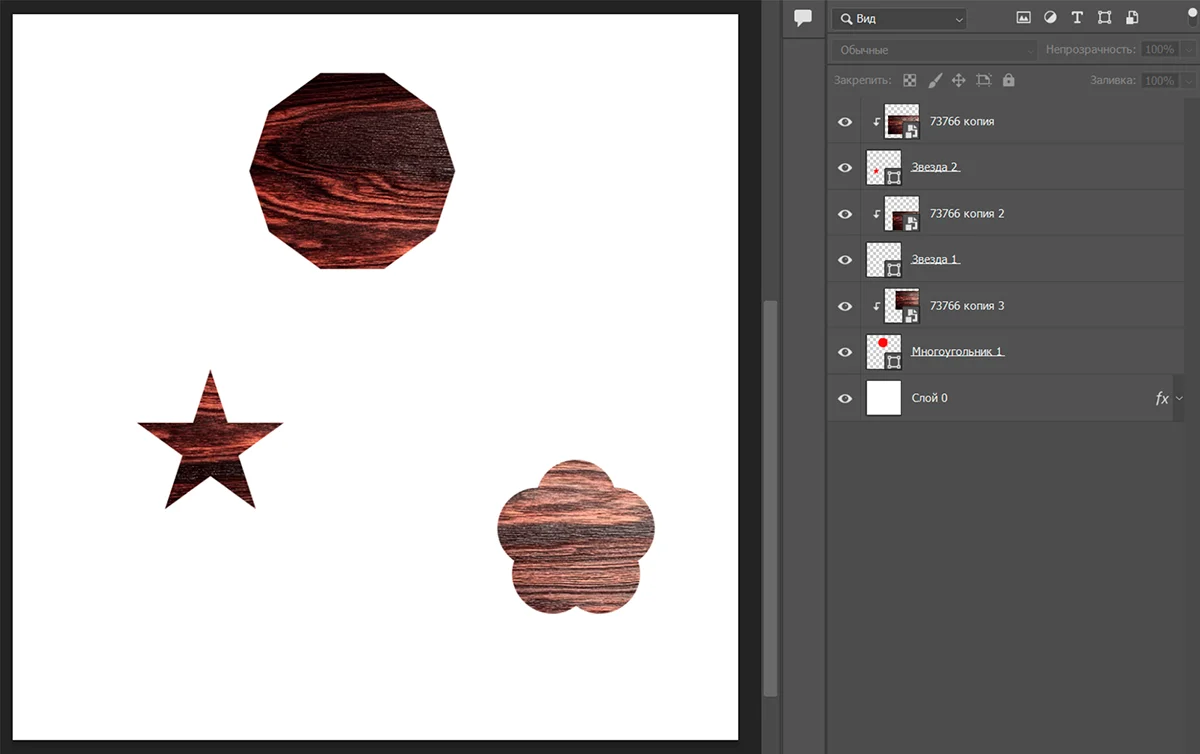Lock artboard nesting icon

tap(983, 80)
